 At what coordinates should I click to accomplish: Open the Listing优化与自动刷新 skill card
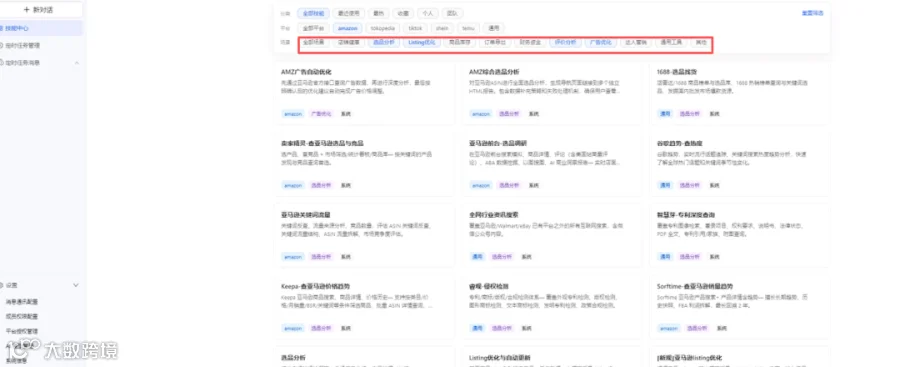(552, 357)
